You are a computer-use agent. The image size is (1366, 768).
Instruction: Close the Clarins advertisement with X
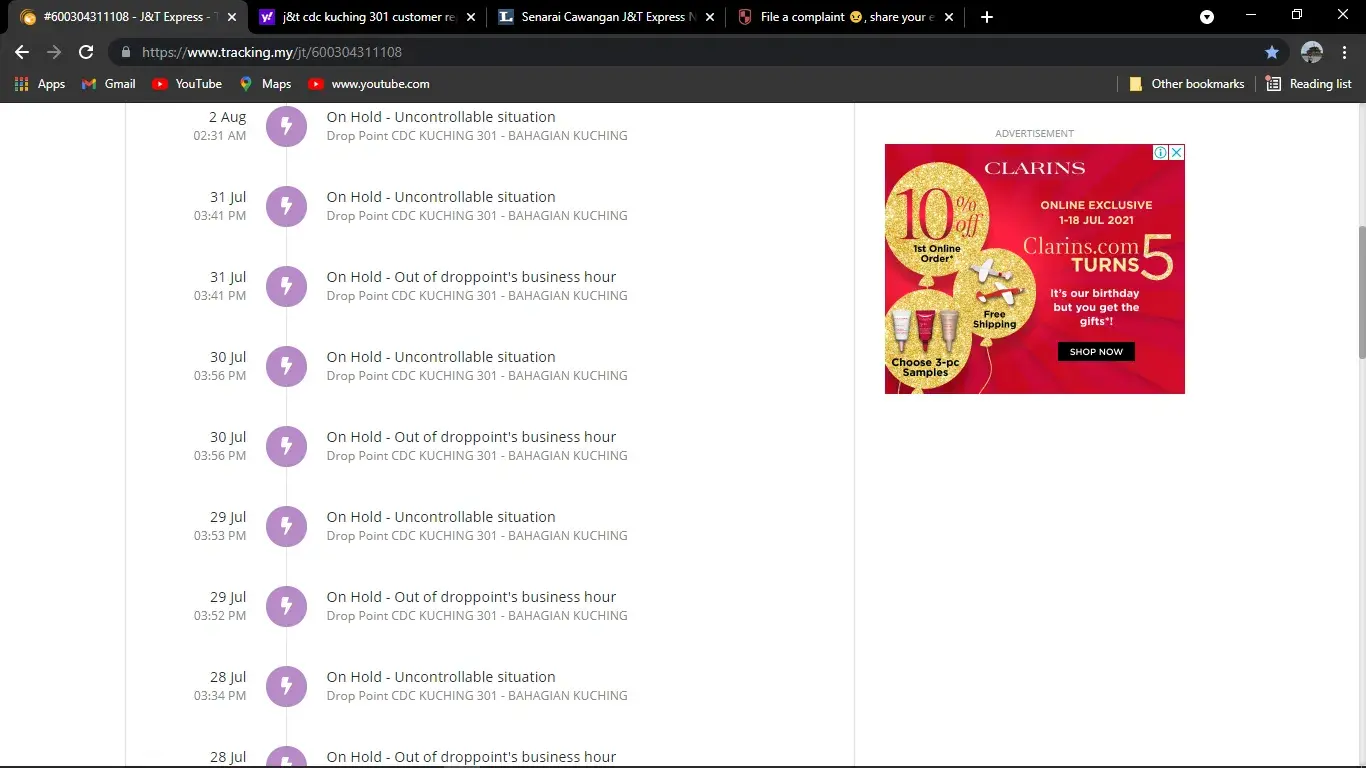click(1177, 153)
